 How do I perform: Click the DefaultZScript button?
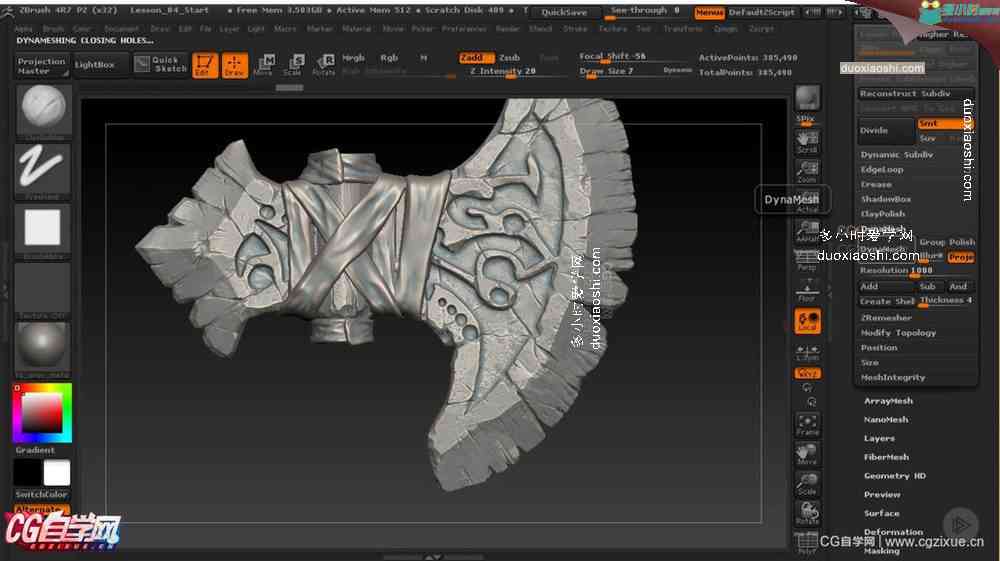[761, 12]
